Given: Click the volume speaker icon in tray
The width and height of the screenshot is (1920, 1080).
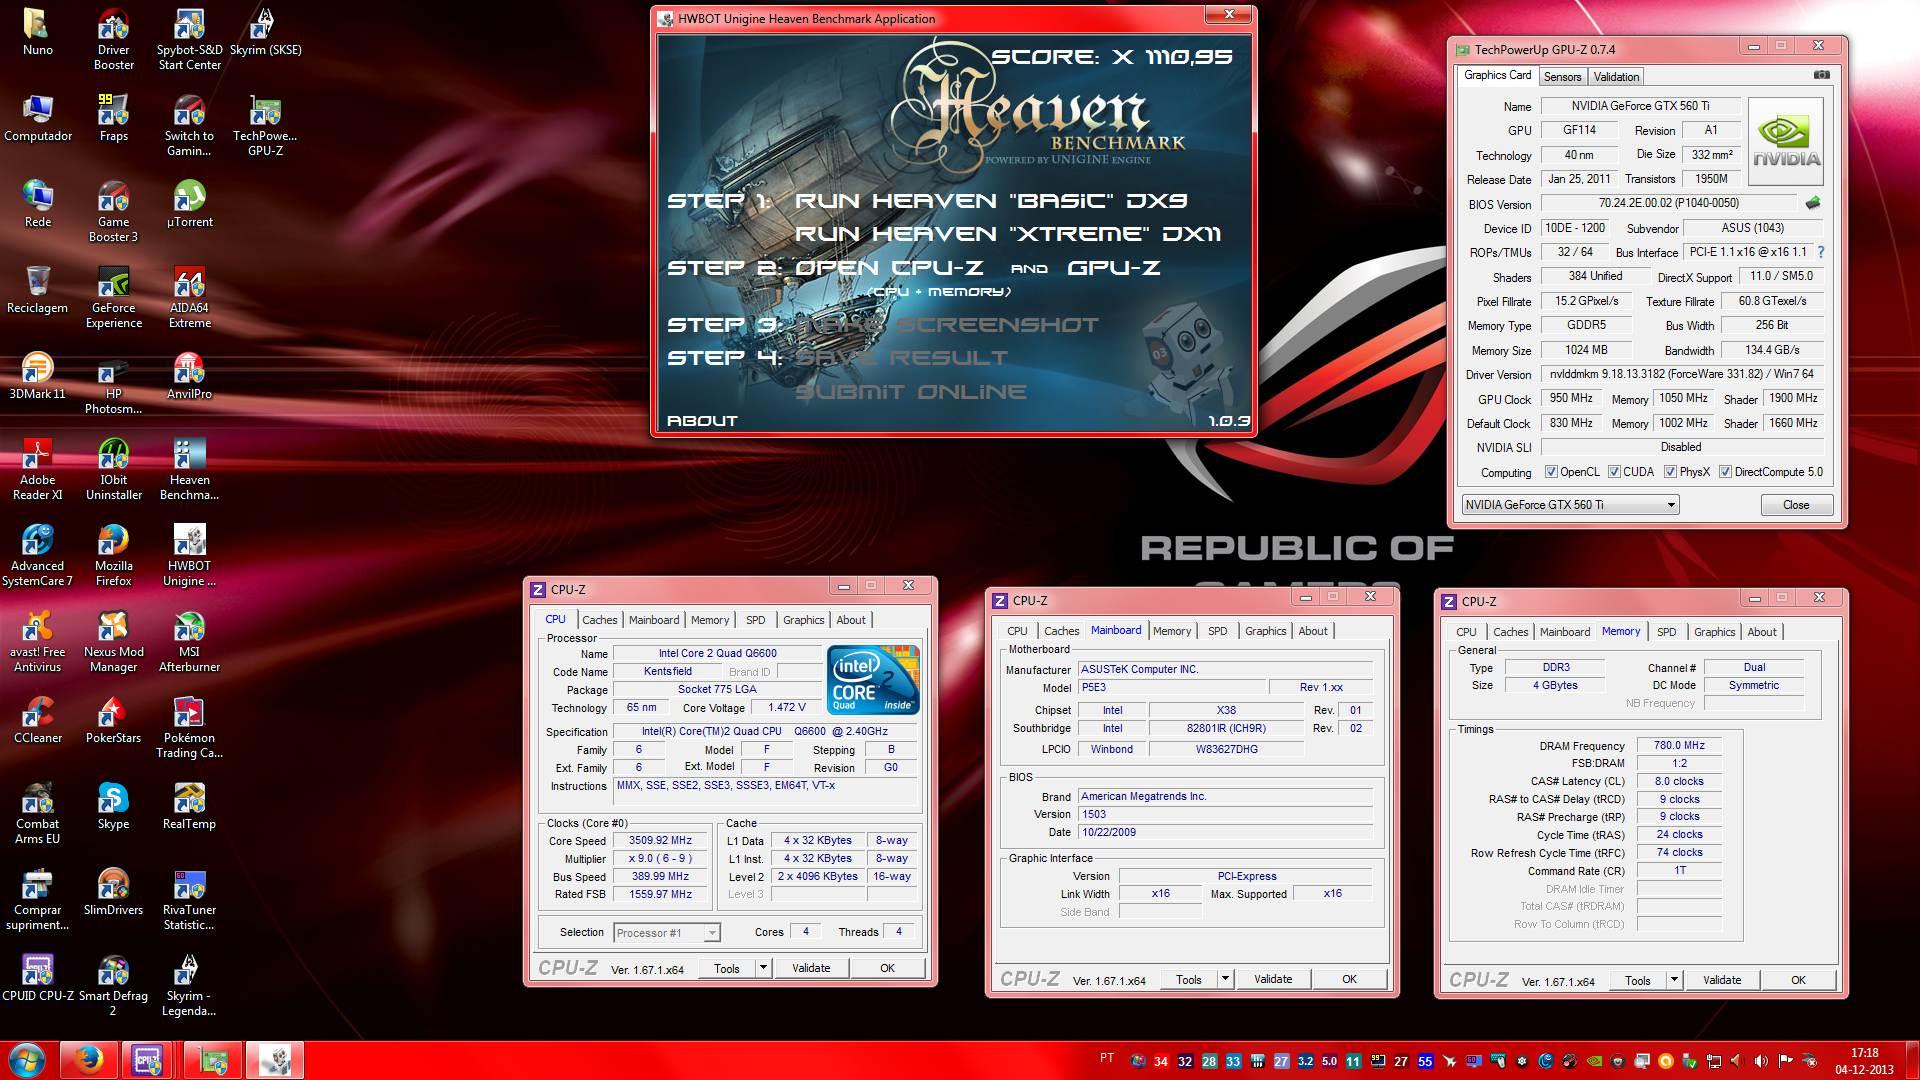Looking at the screenshot, I should (1761, 1061).
